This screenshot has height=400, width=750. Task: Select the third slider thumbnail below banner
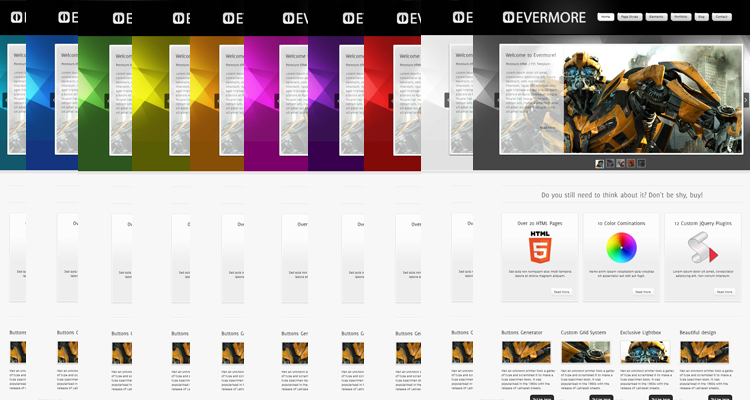[620, 164]
